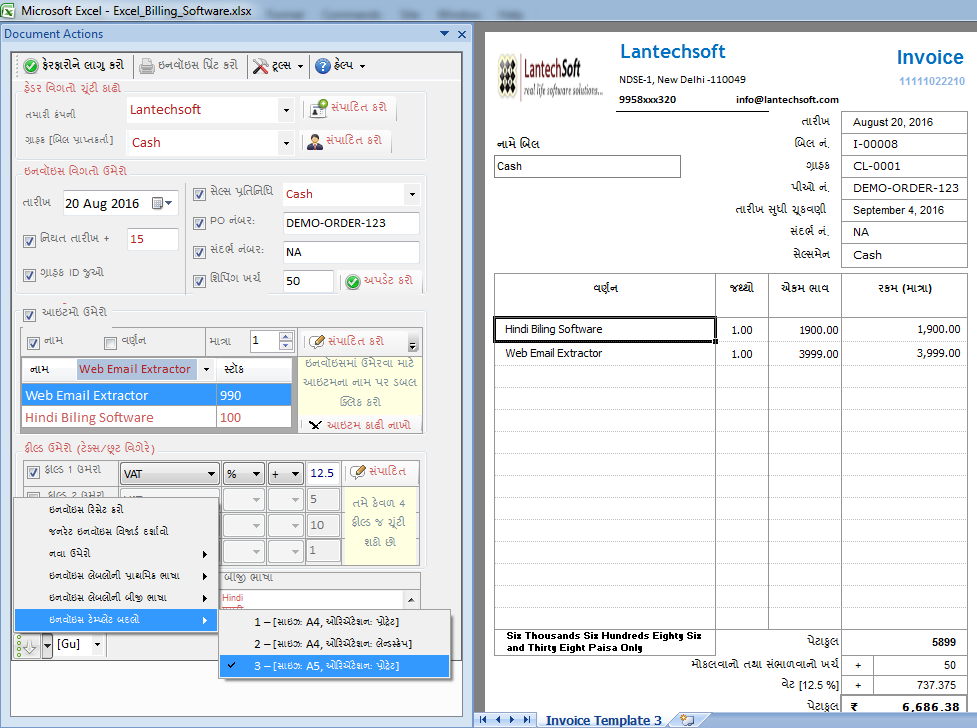977x728 pixels.
Task: Click the due days field showing 15
Action: click(x=153, y=239)
